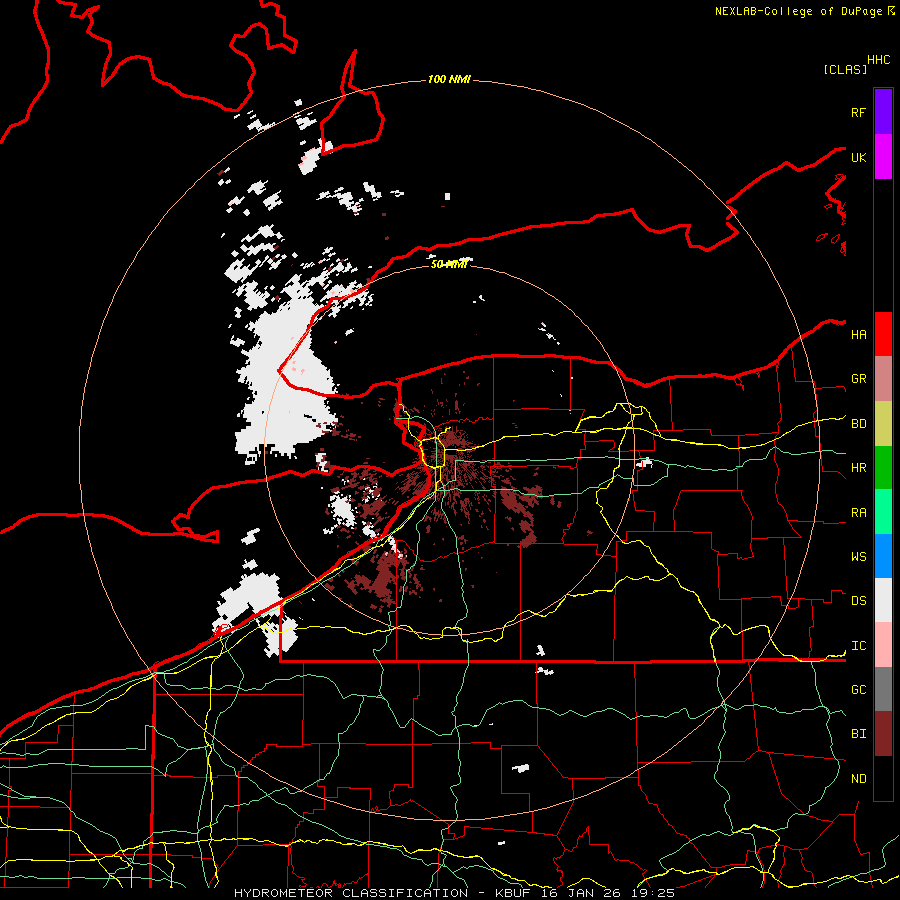Click the ND black legend swatch
Screen dimensions: 900x900
(883, 778)
